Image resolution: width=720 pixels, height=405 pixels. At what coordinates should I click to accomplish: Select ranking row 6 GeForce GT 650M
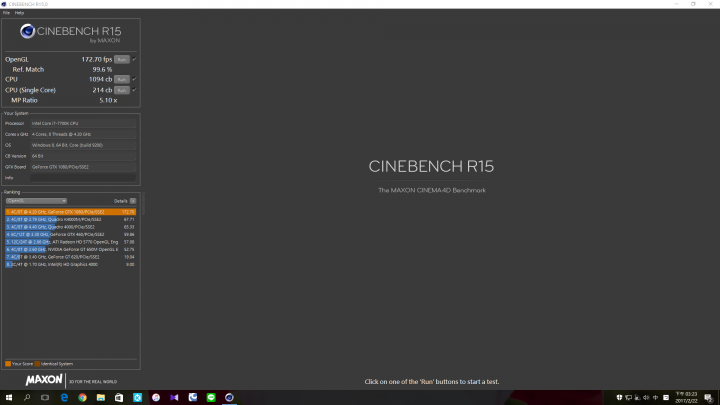coord(70,249)
